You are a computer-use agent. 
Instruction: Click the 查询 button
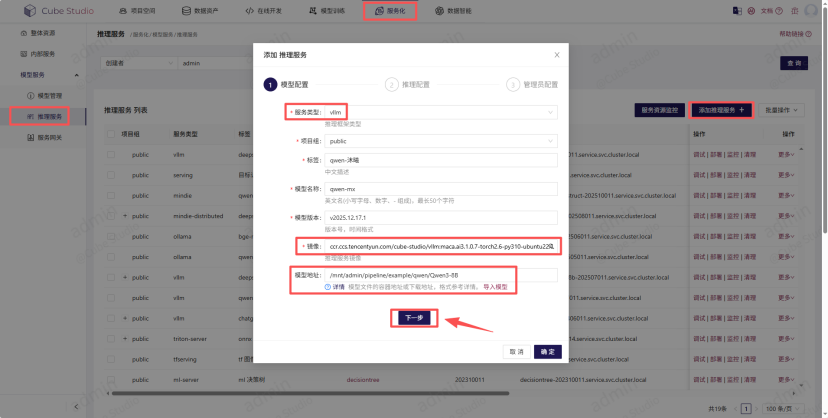point(794,63)
